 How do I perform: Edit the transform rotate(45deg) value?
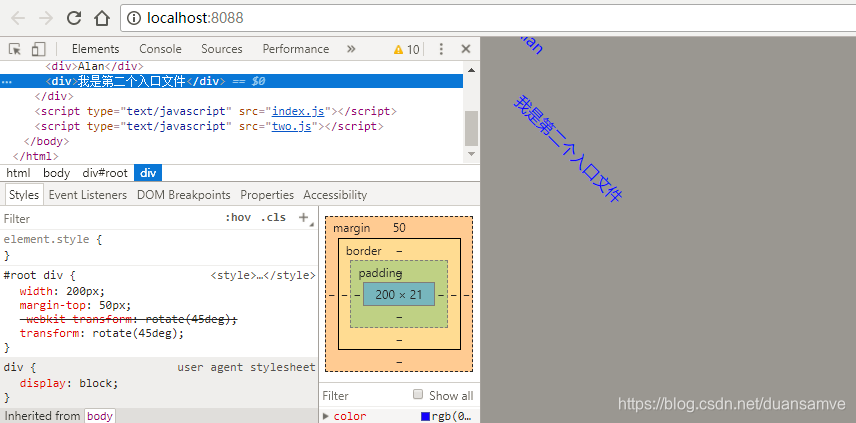135,333
